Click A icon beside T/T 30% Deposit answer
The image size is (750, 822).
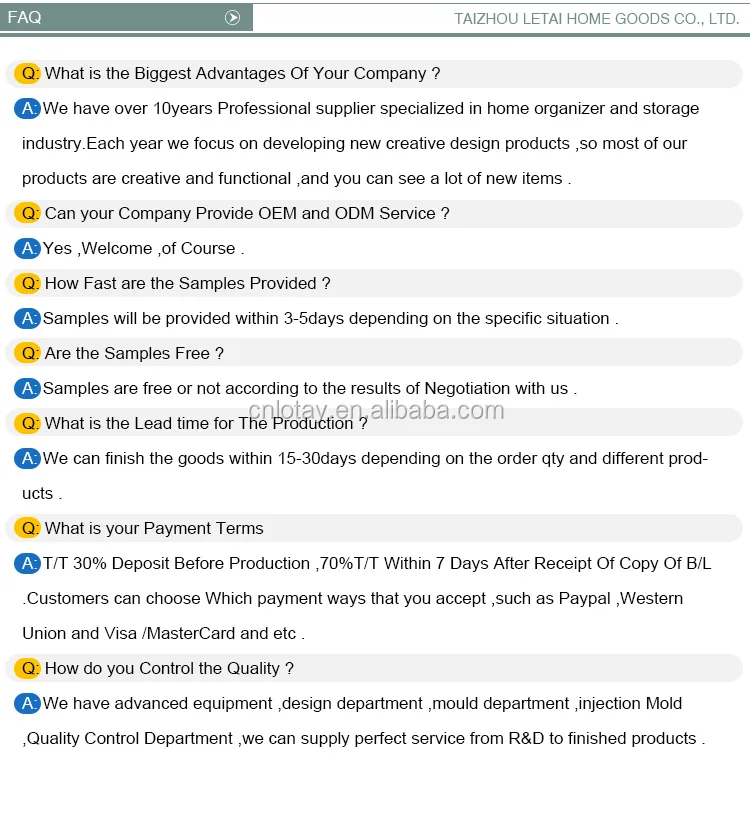tap(27, 563)
